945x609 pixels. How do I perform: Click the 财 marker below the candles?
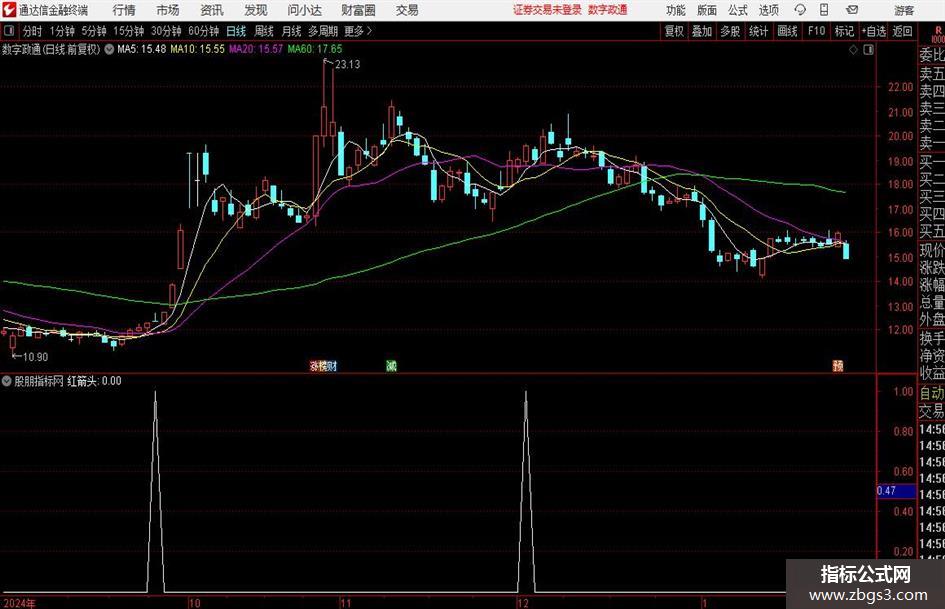point(332,365)
